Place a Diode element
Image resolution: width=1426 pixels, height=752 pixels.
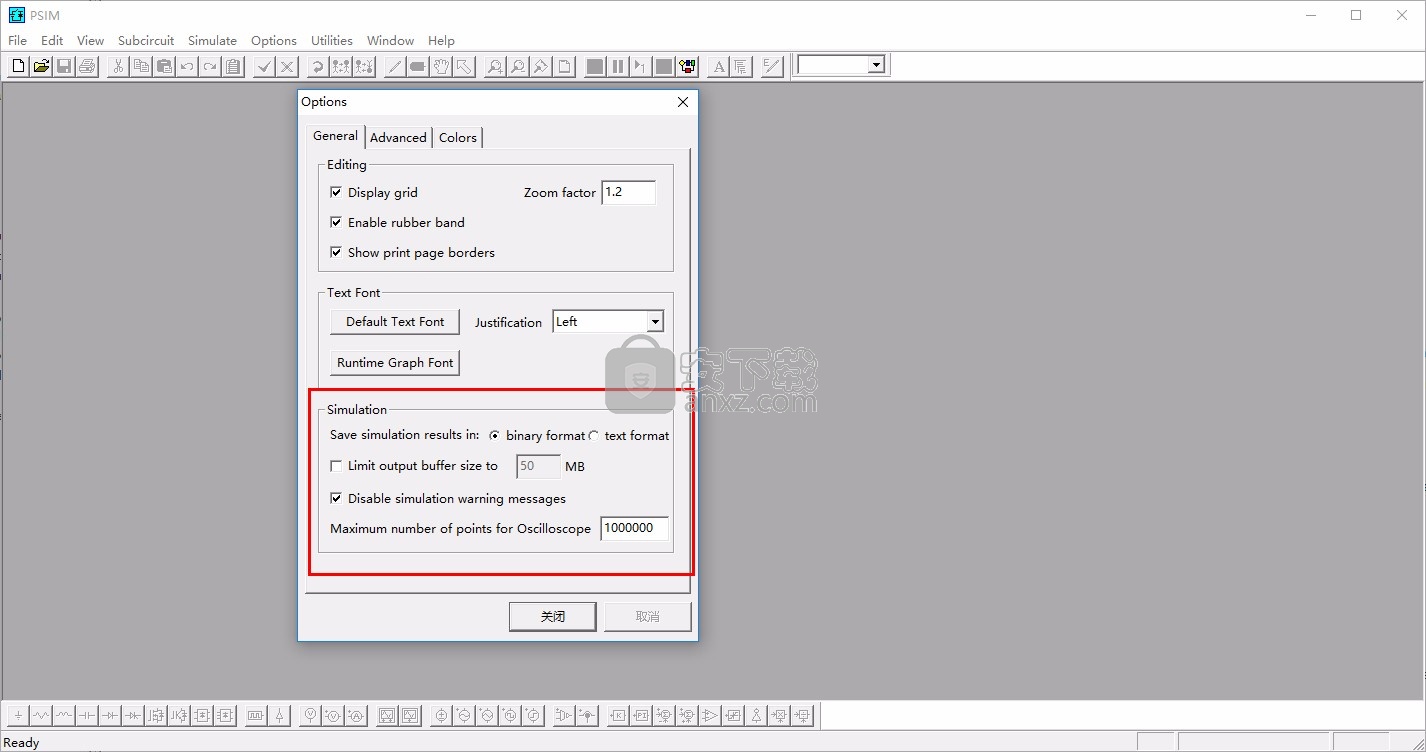coord(110,715)
